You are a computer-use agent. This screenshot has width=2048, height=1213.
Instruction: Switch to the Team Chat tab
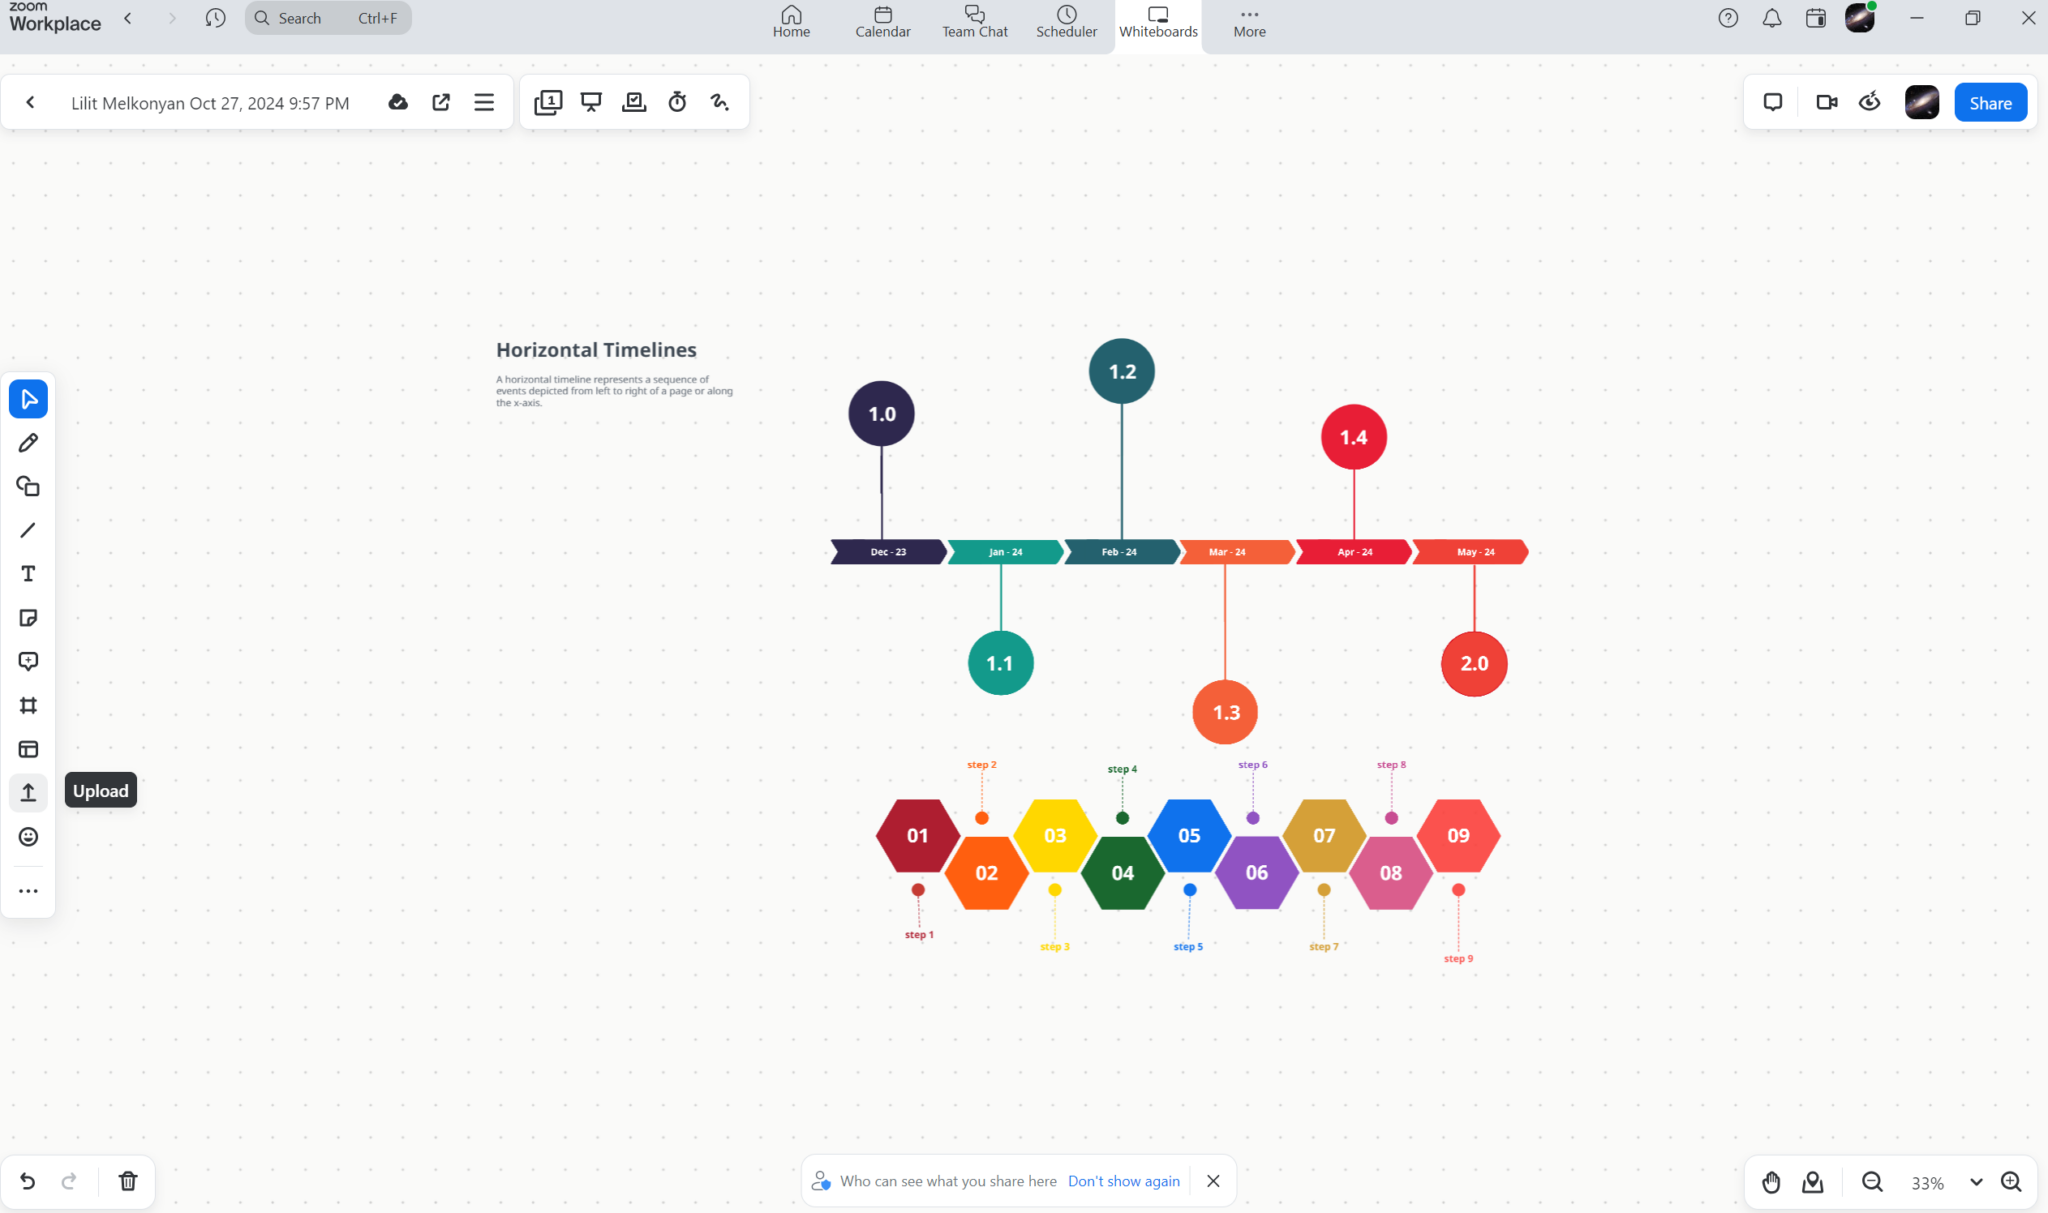(974, 22)
